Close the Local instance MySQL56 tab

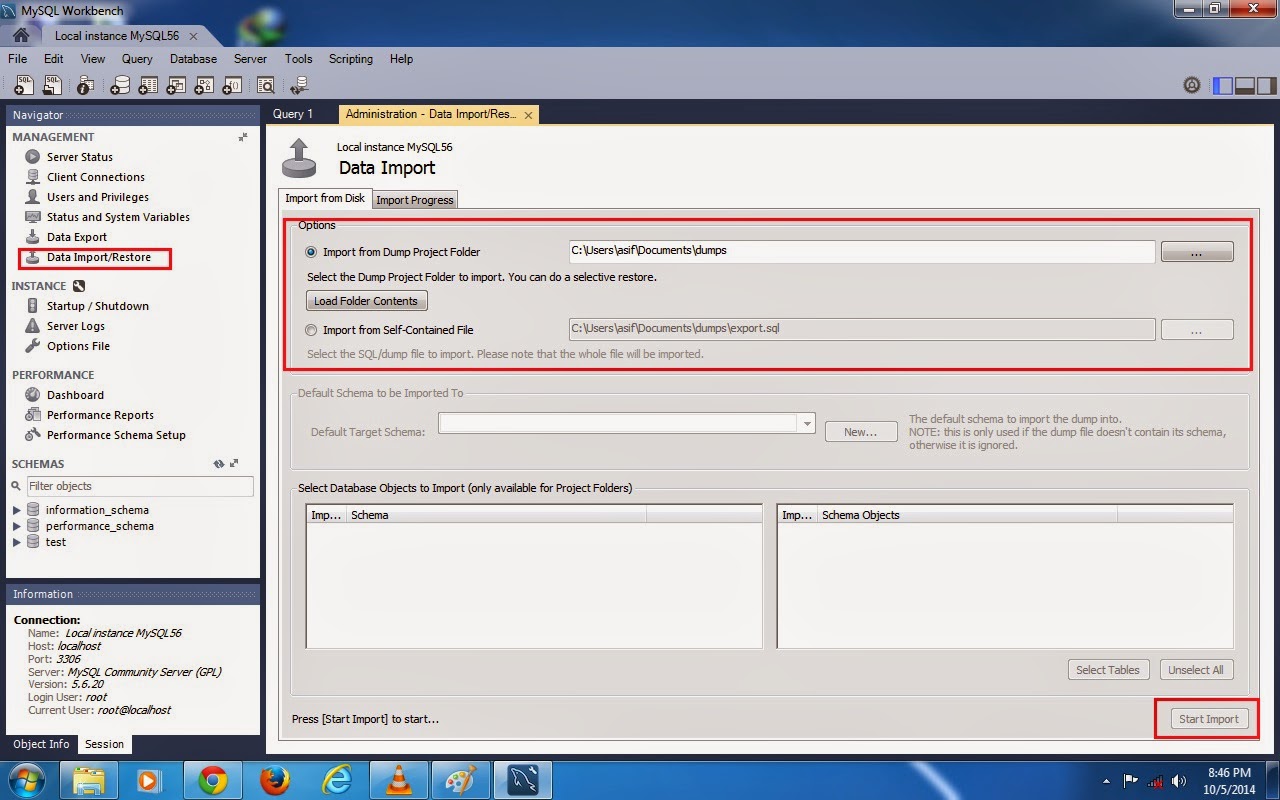(x=193, y=36)
